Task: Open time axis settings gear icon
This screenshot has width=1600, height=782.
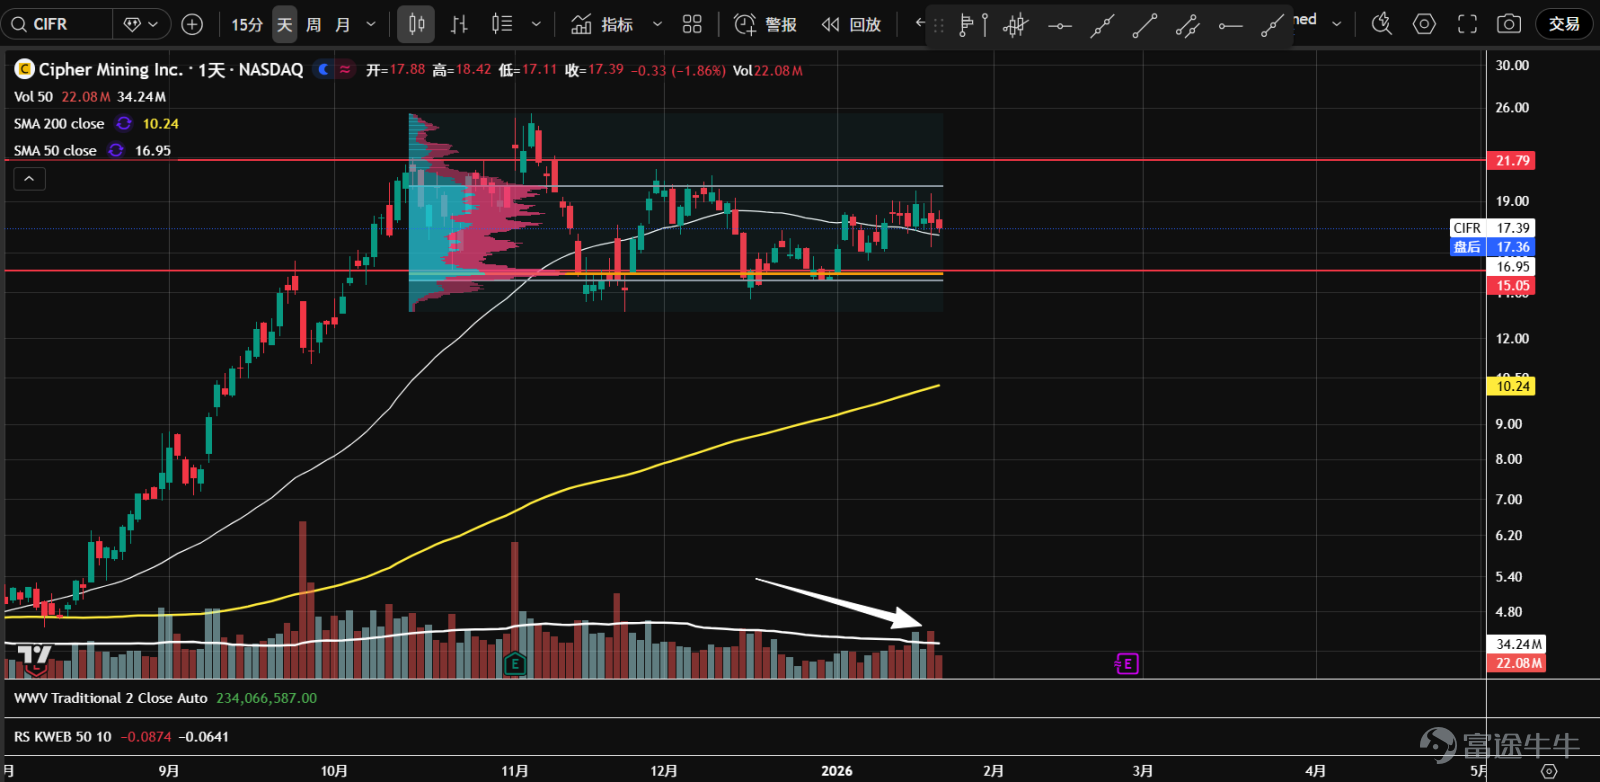Action: (1549, 771)
